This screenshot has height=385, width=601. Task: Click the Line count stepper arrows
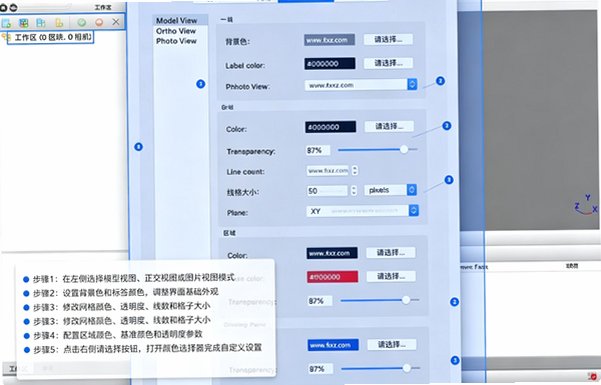coord(355,171)
